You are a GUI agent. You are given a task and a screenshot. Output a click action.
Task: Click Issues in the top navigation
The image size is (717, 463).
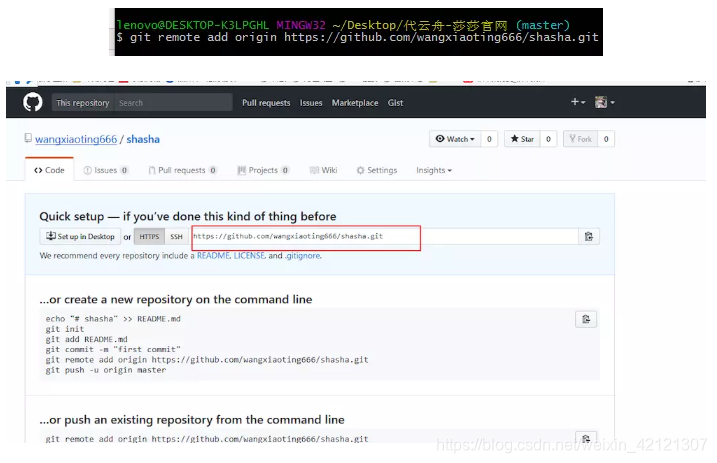point(311,103)
